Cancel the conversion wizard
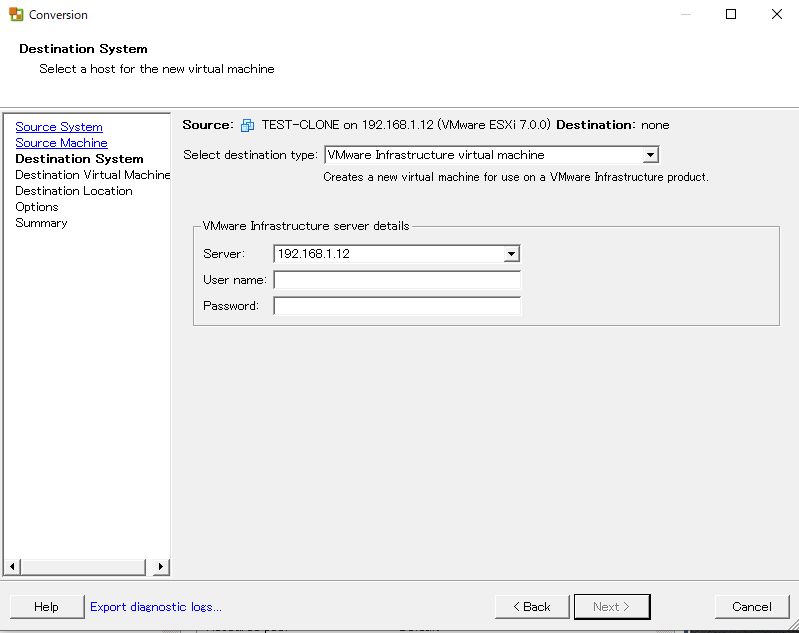 click(x=752, y=606)
